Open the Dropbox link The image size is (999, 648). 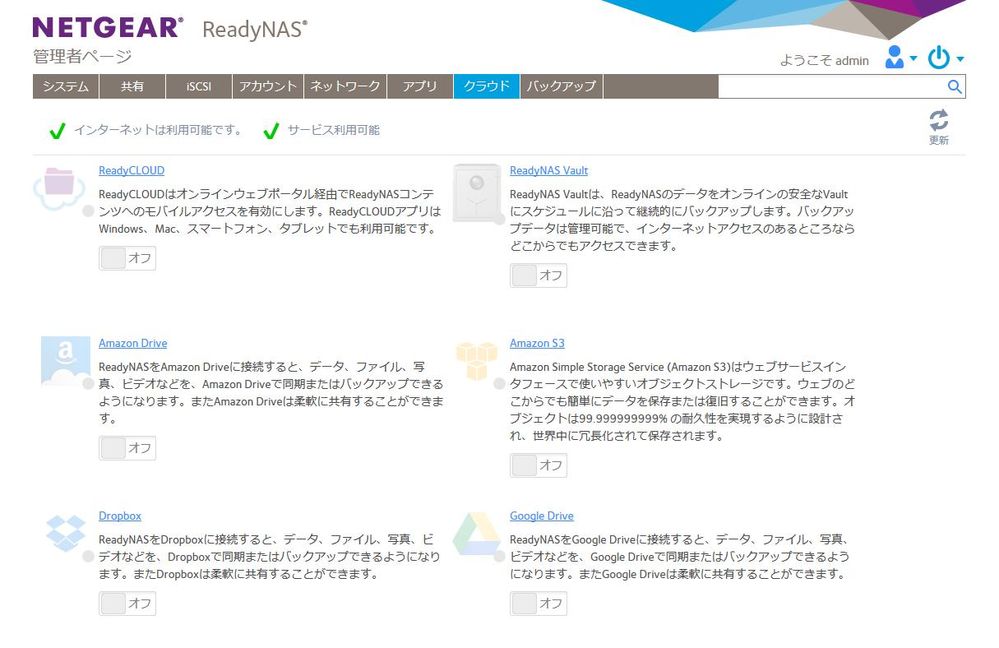click(120, 516)
